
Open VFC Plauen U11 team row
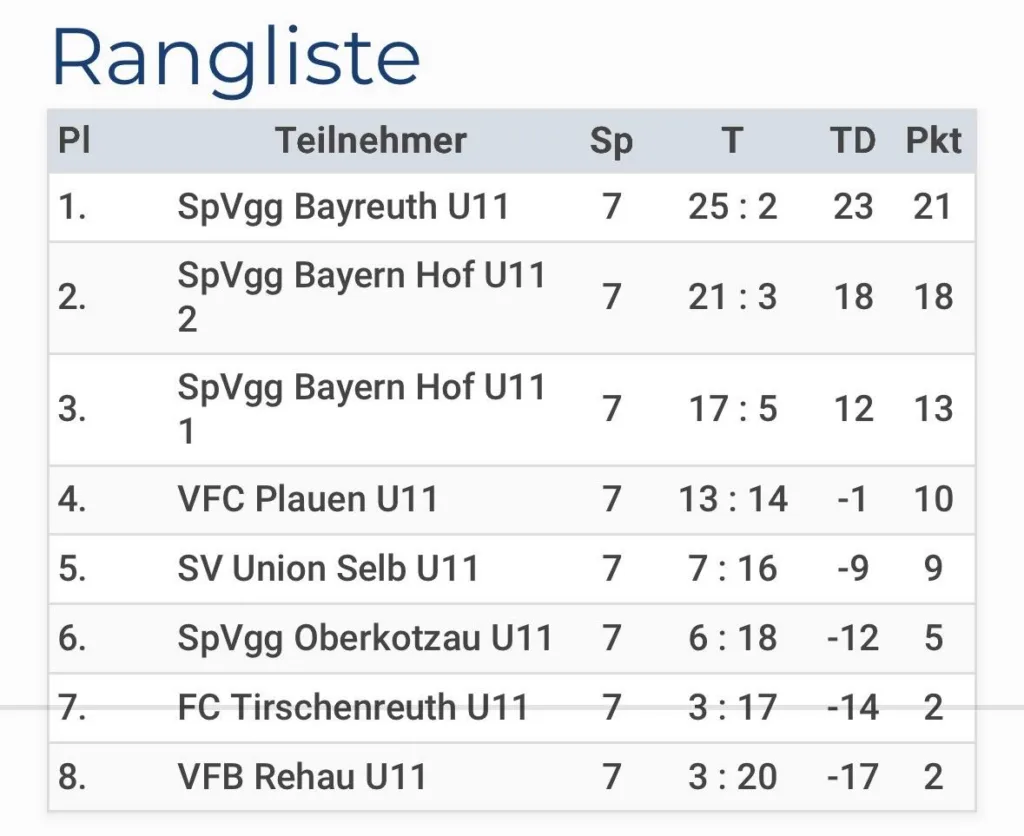[x=307, y=499]
